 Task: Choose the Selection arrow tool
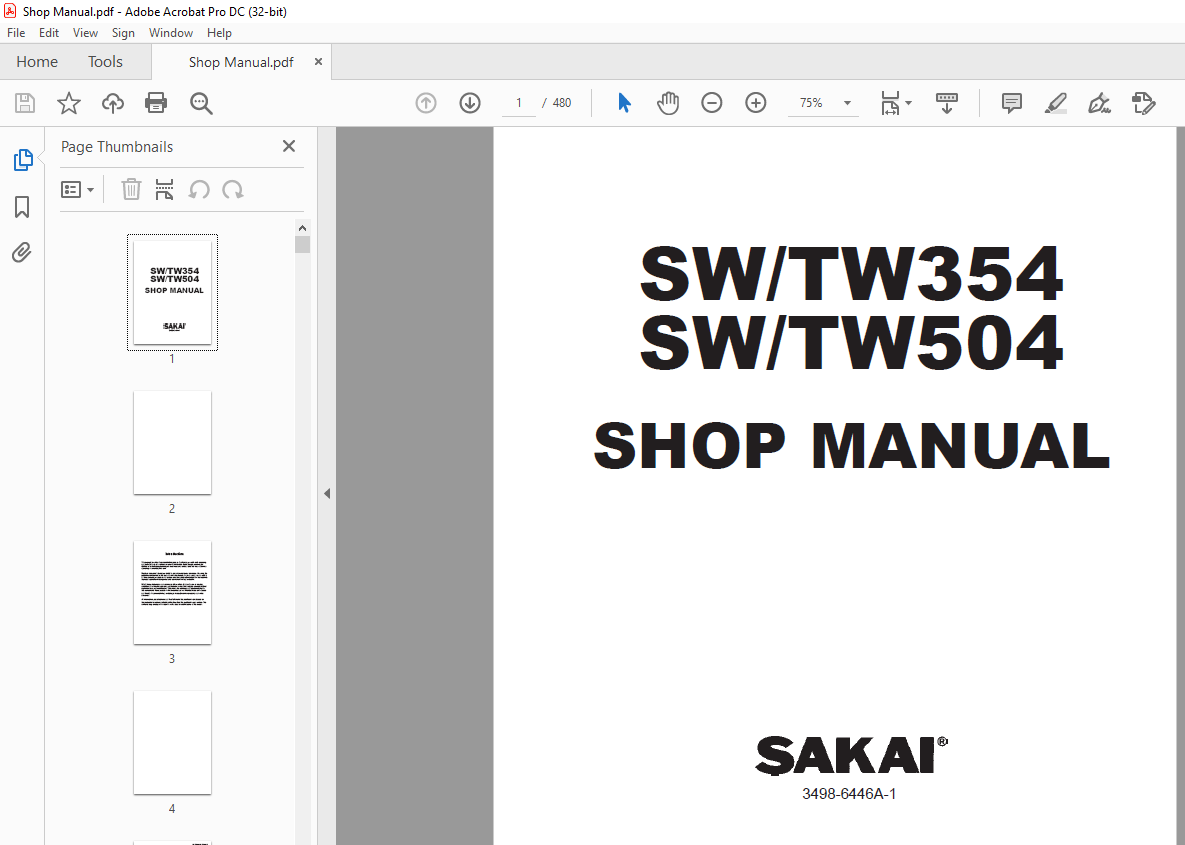(624, 103)
